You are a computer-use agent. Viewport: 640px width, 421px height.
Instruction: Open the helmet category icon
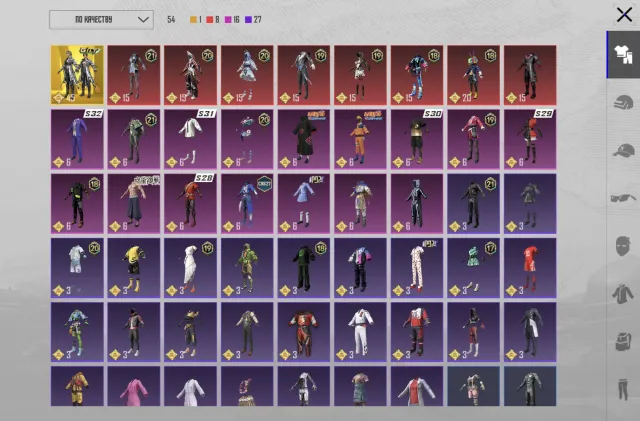(x=623, y=102)
